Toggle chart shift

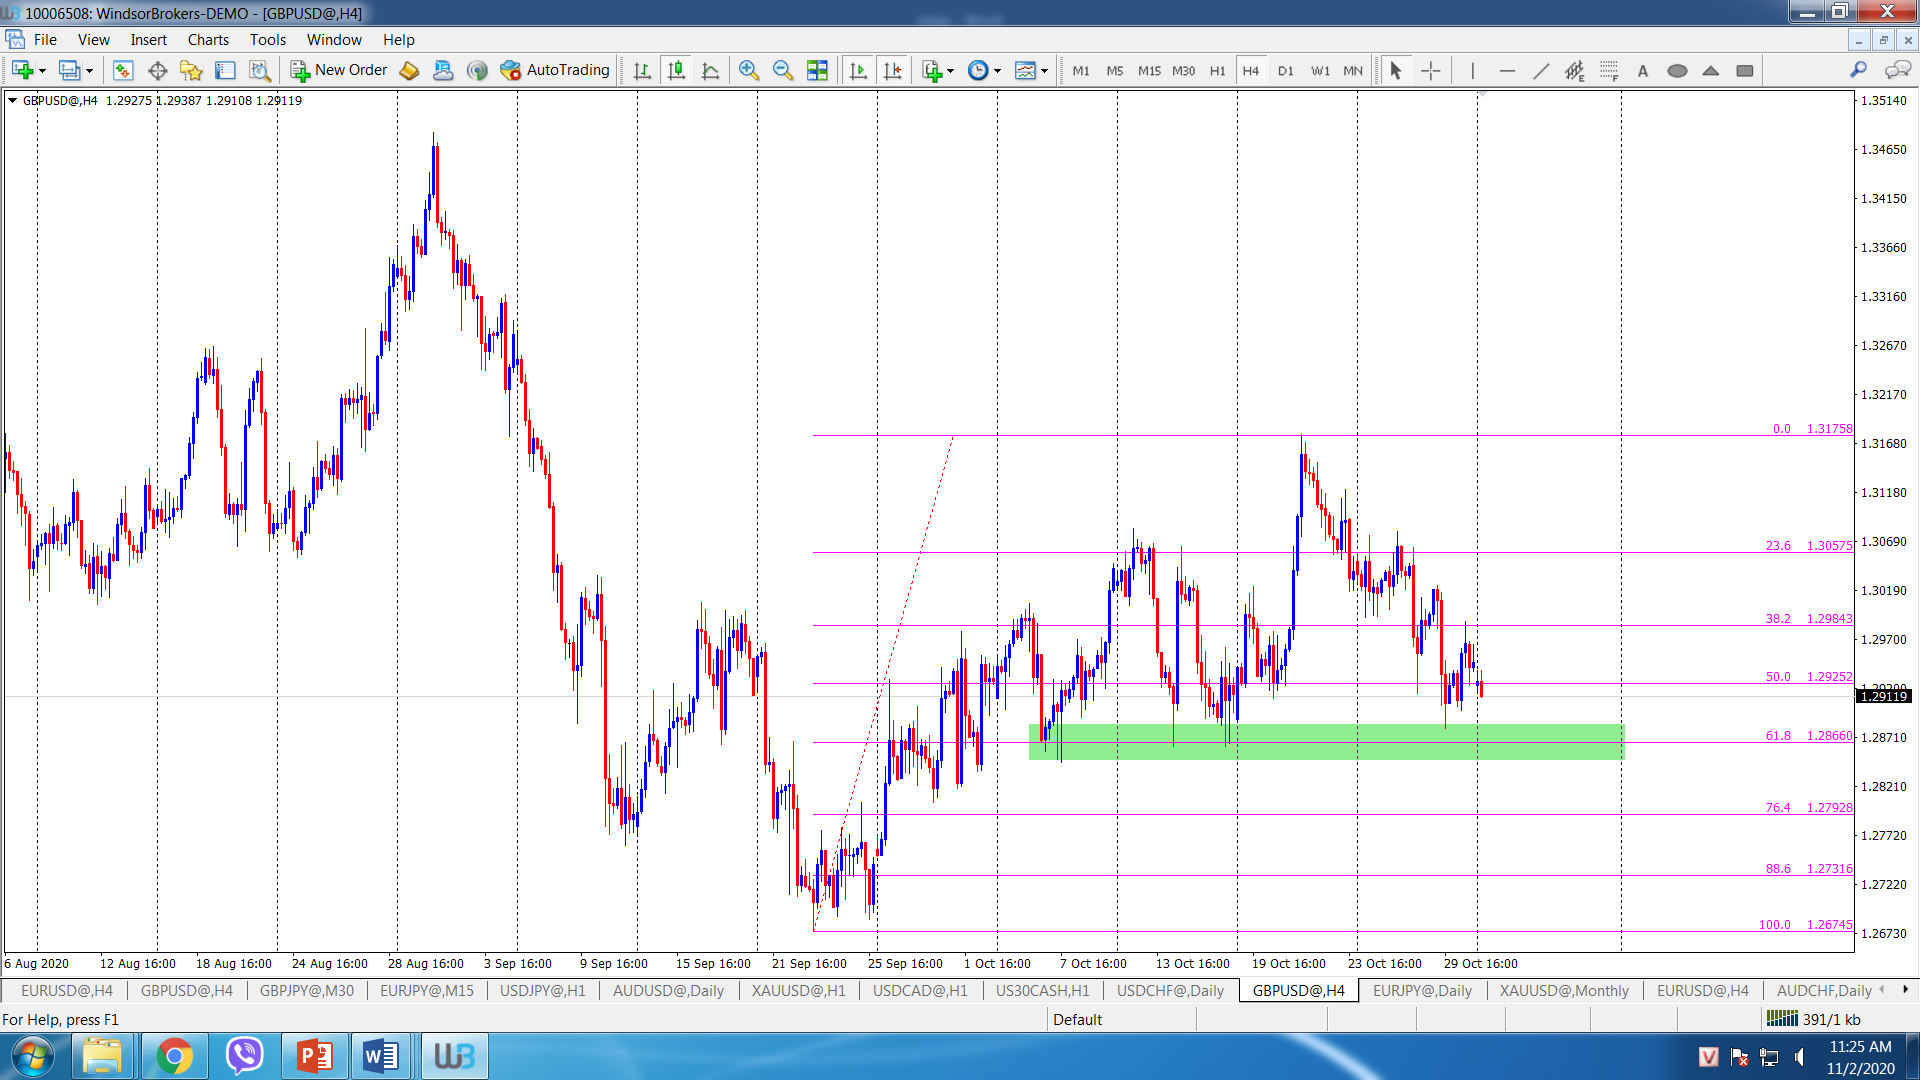point(892,70)
